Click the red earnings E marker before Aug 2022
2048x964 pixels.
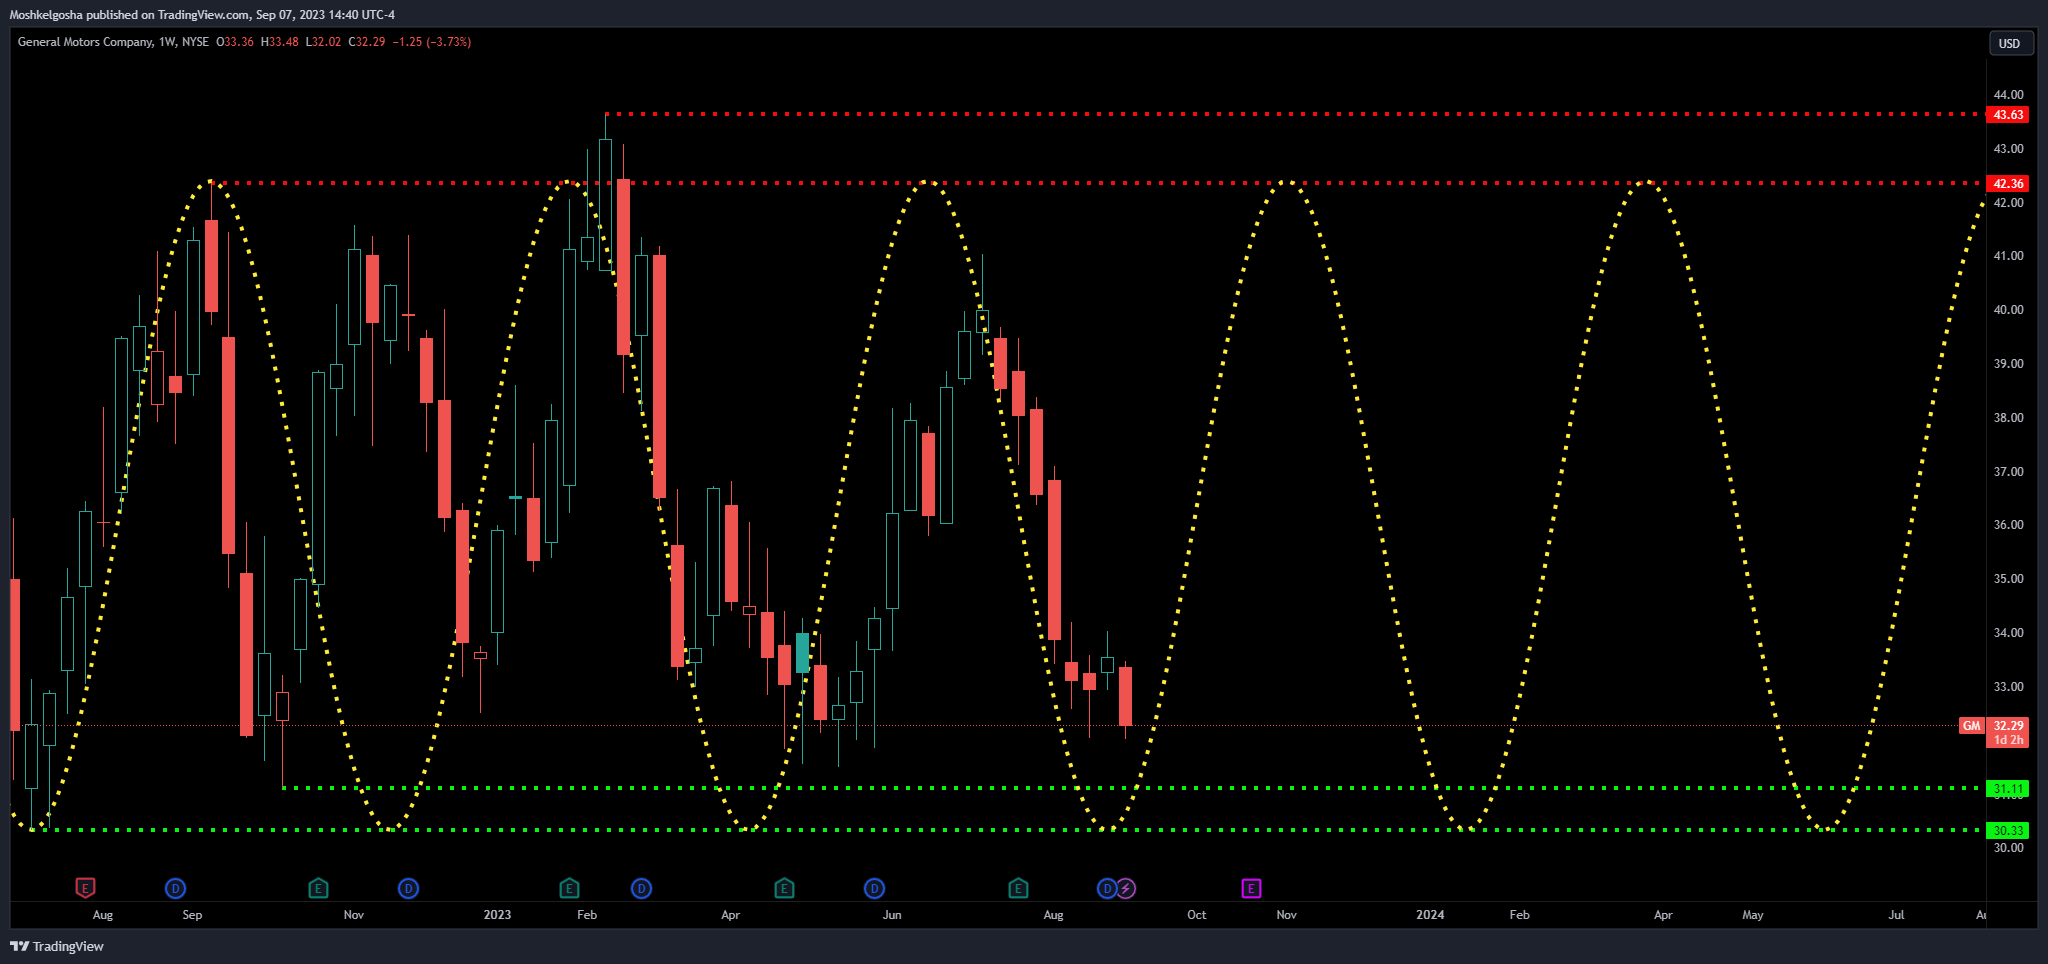tap(86, 888)
